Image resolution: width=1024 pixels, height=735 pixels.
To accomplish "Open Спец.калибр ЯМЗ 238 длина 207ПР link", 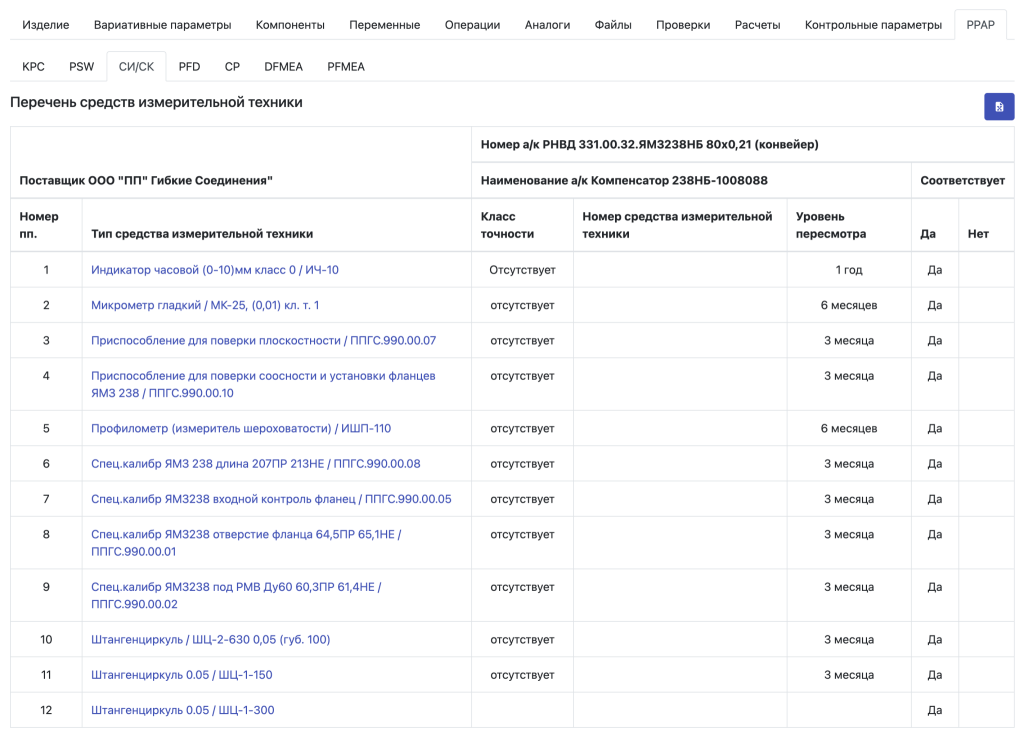I will [x=255, y=464].
